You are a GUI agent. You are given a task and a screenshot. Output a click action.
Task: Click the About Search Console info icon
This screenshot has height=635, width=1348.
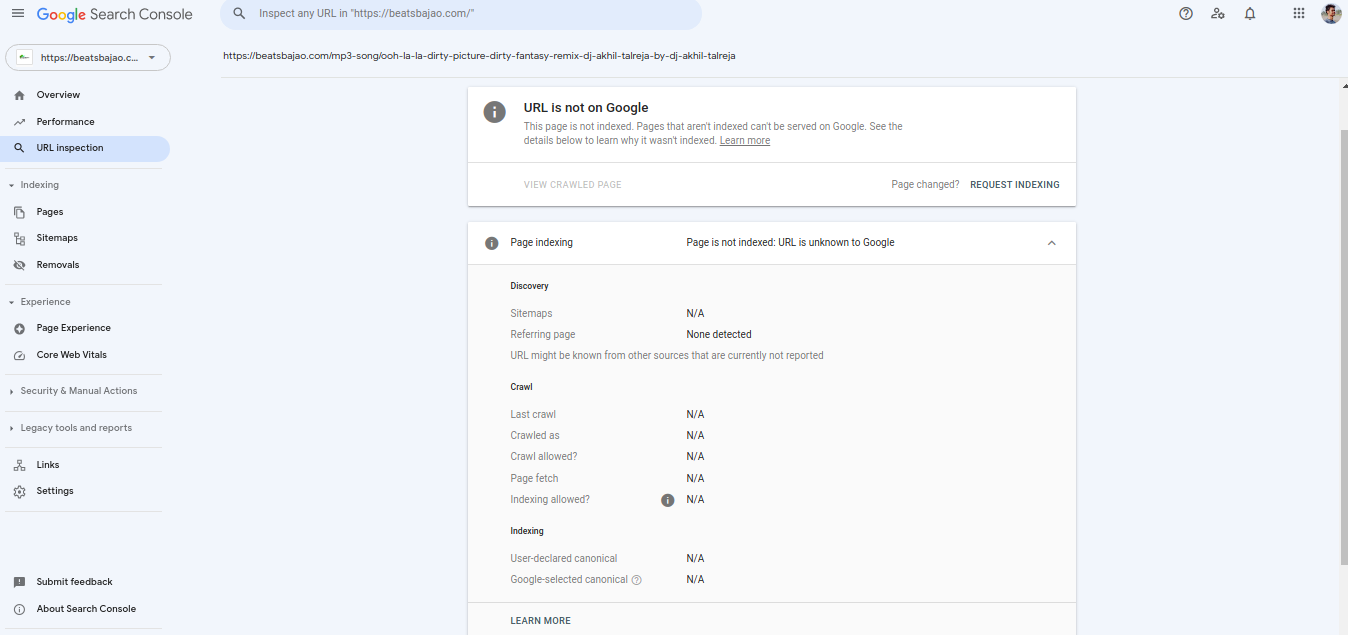pyautogui.click(x=19, y=609)
